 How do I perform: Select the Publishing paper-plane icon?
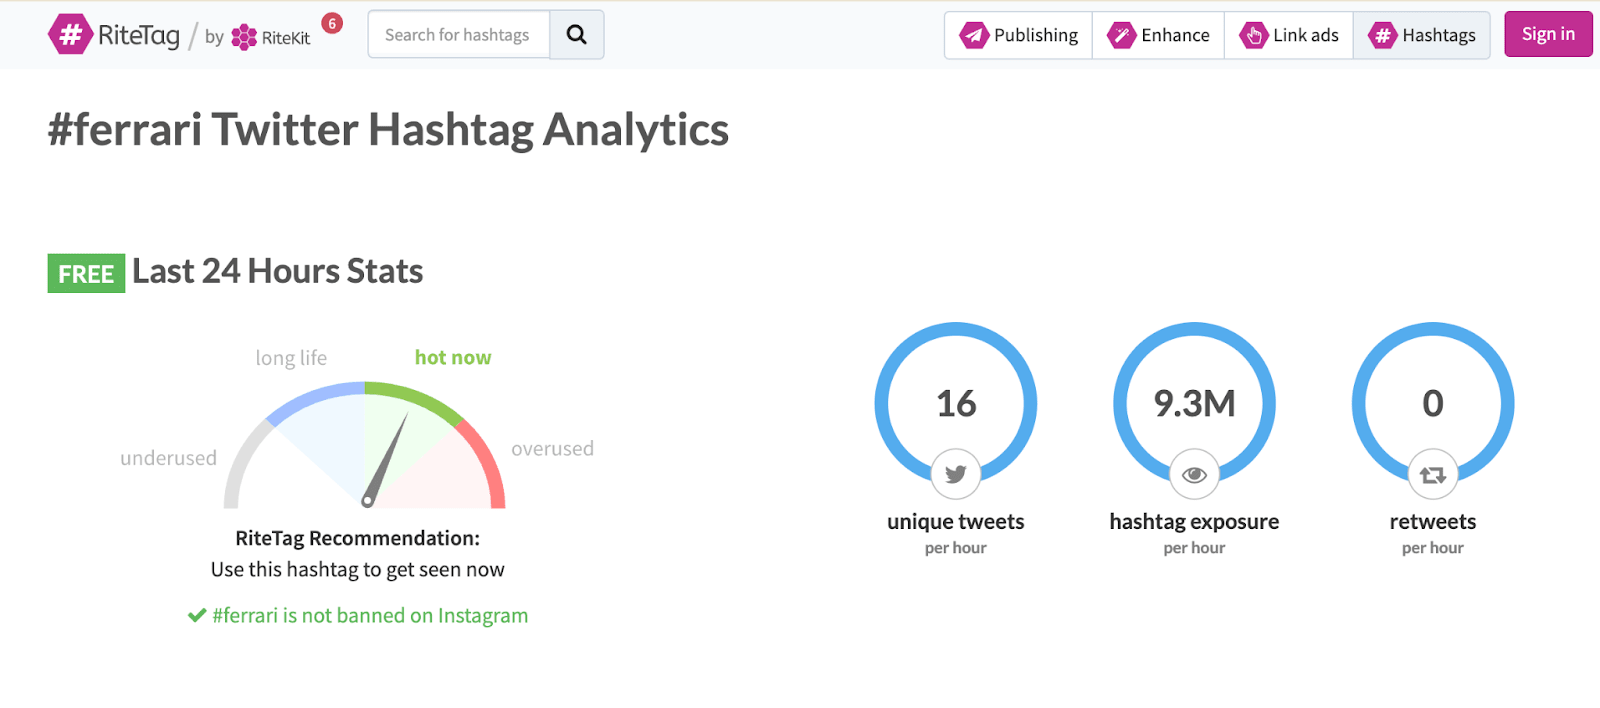pos(974,34)
